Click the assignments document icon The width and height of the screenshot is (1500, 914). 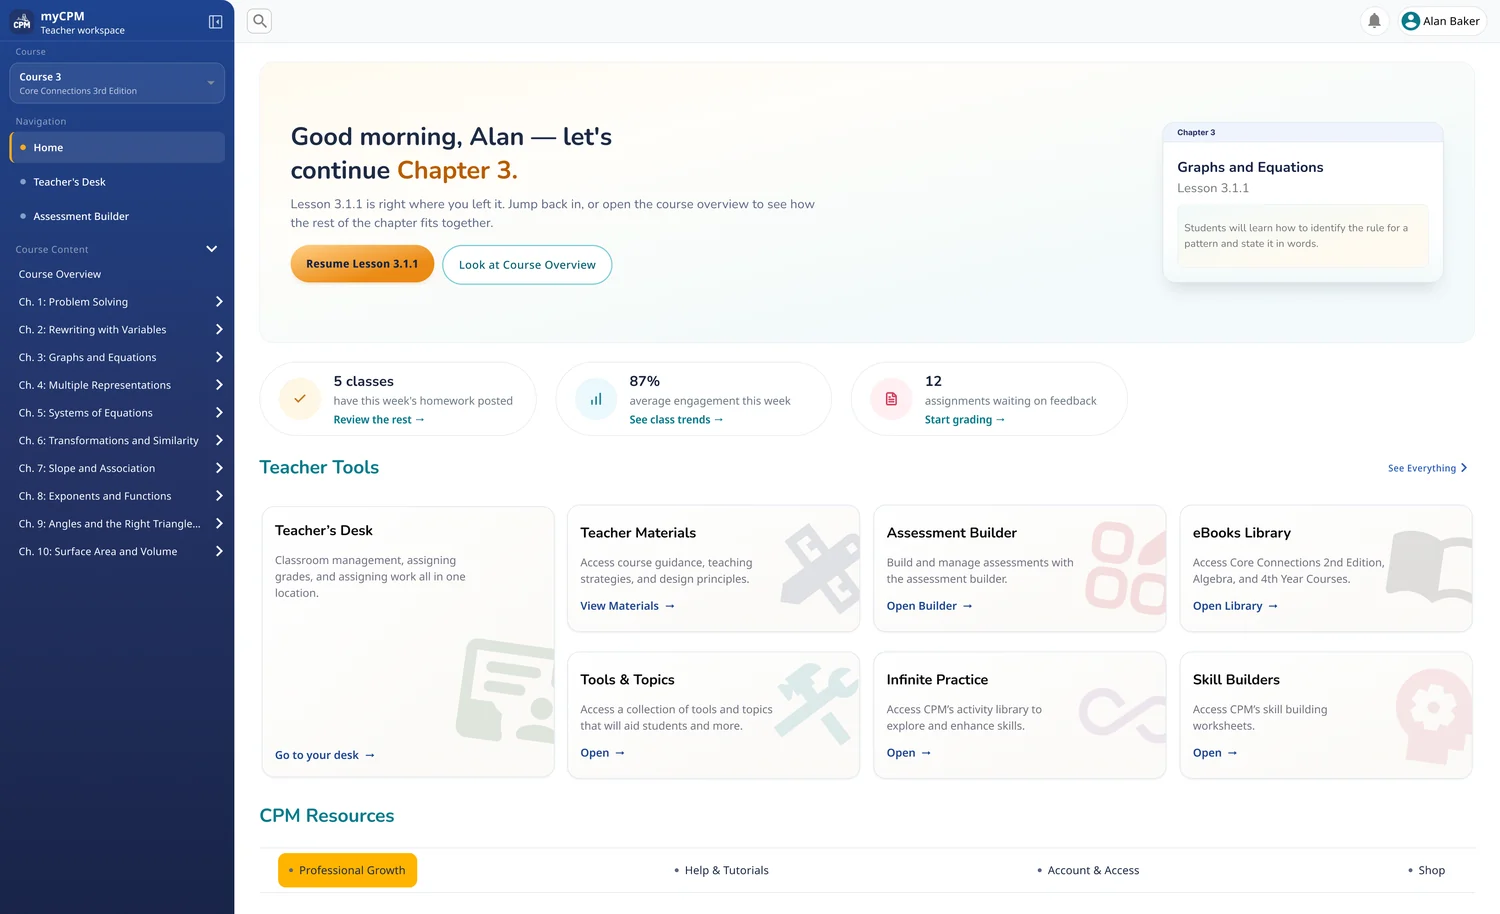pyautogui.click(x=891, y=399)
